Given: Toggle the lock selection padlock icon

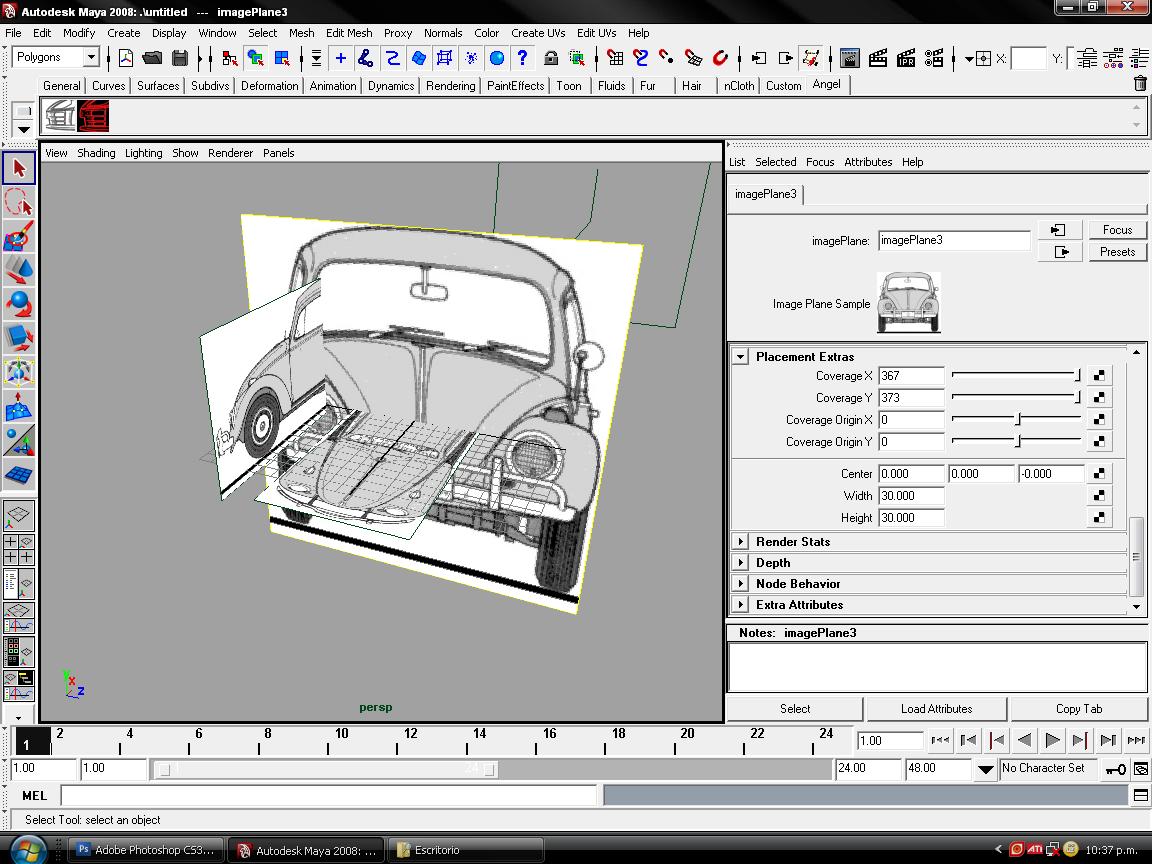Looking at the screenshot, I should (550, 58).
